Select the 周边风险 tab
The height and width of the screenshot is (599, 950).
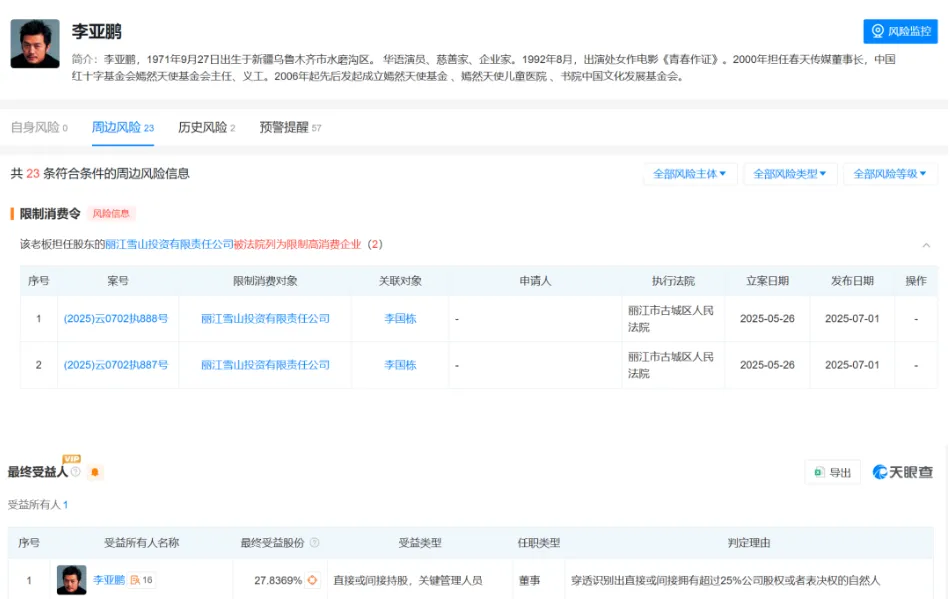(x=122, y=127)
